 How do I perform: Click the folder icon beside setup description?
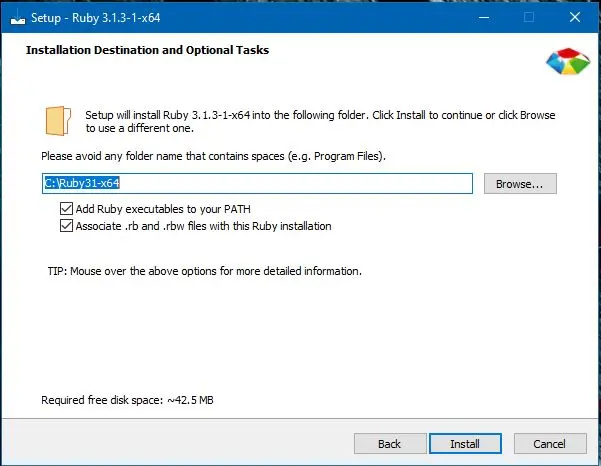[x=58, y=121]
